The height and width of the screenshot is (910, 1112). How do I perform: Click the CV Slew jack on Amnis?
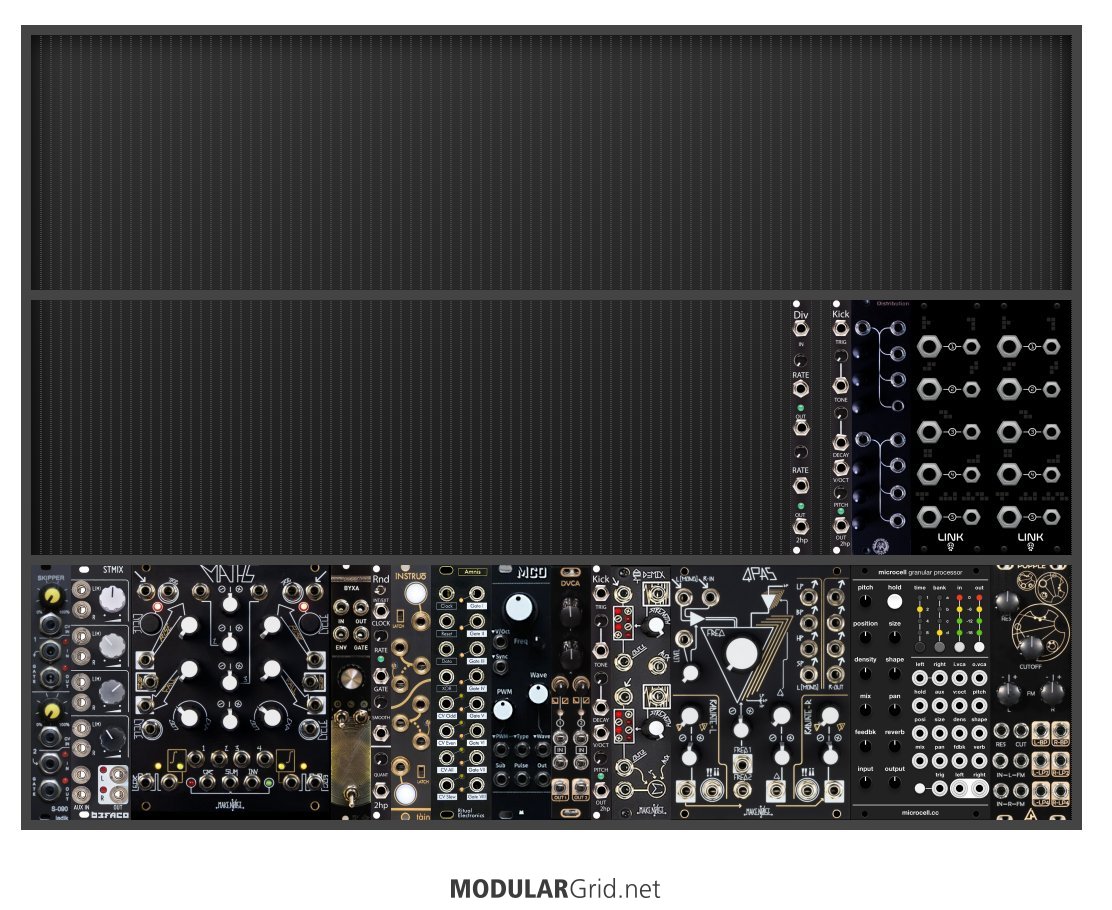pos(447,785)
